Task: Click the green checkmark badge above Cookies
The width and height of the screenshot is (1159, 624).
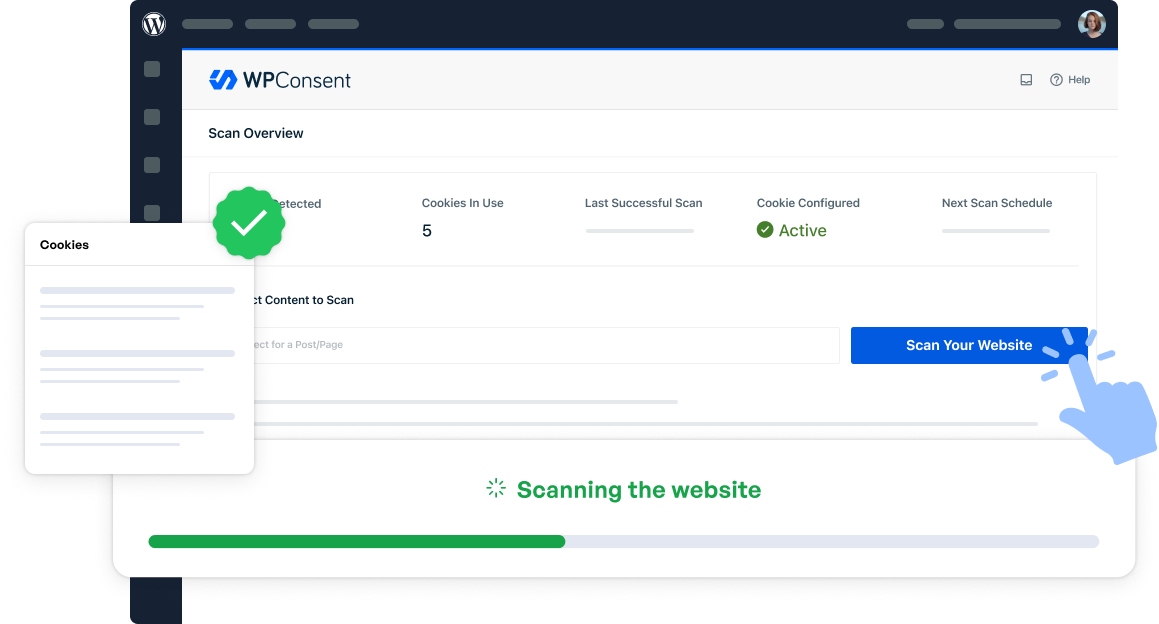Action: click(x=248, y=223)
